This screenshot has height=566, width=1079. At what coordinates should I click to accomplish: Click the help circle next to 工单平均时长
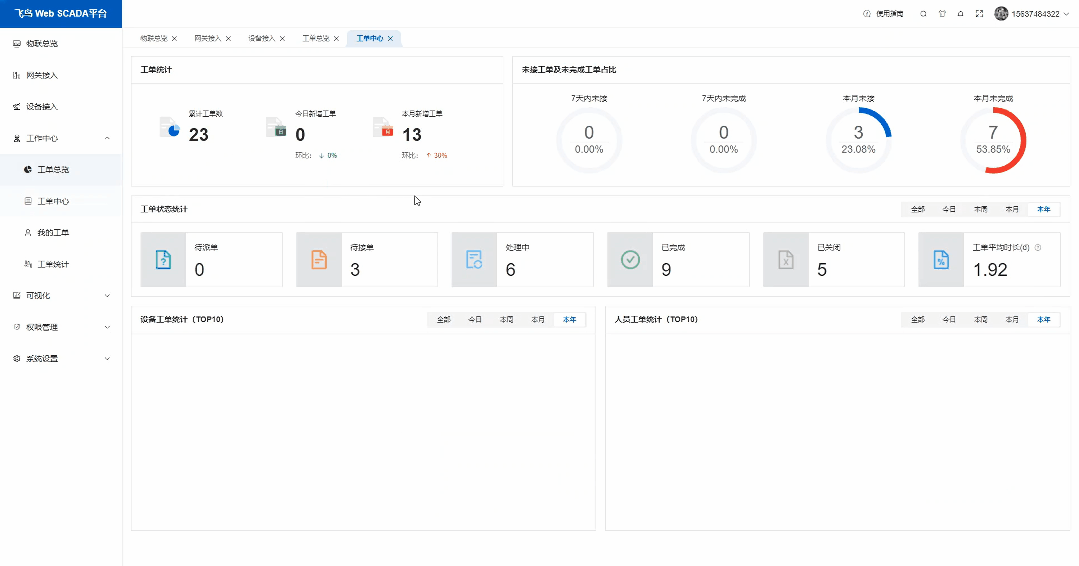[x=1038, y=248]
